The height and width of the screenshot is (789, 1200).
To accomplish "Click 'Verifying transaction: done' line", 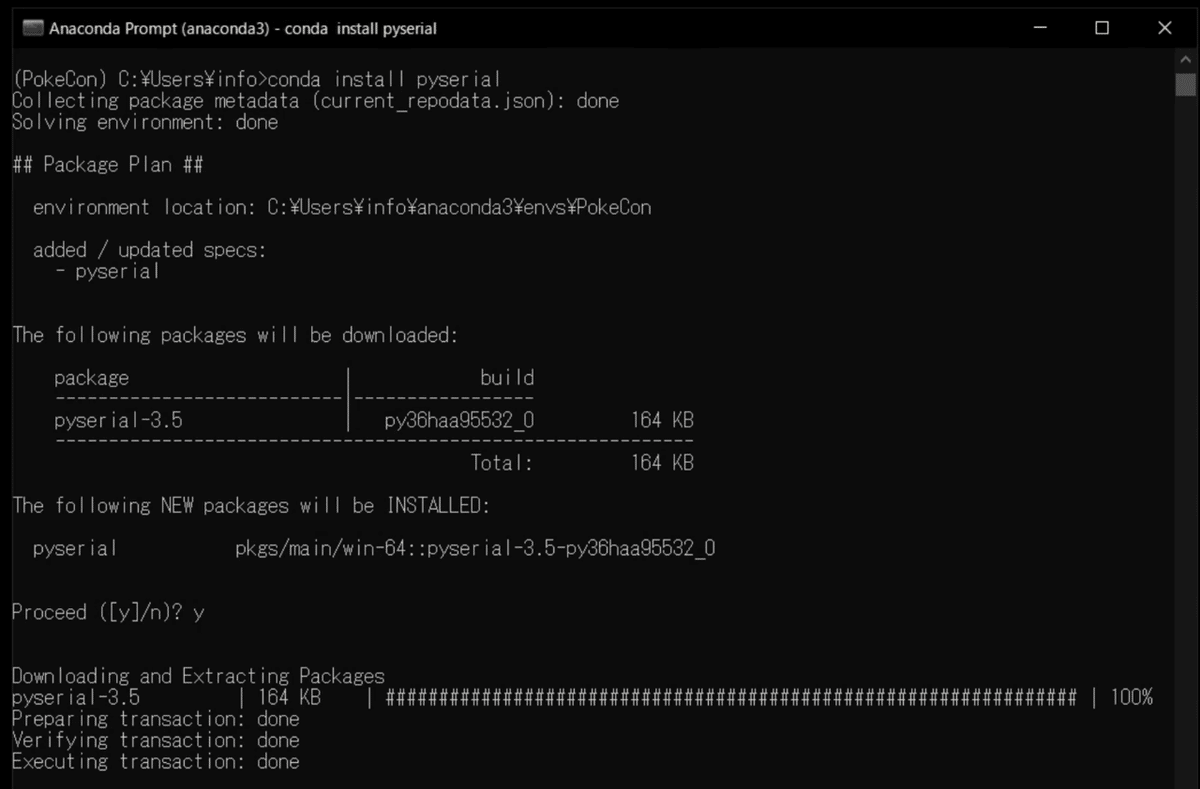I will [x=156, y=740].
